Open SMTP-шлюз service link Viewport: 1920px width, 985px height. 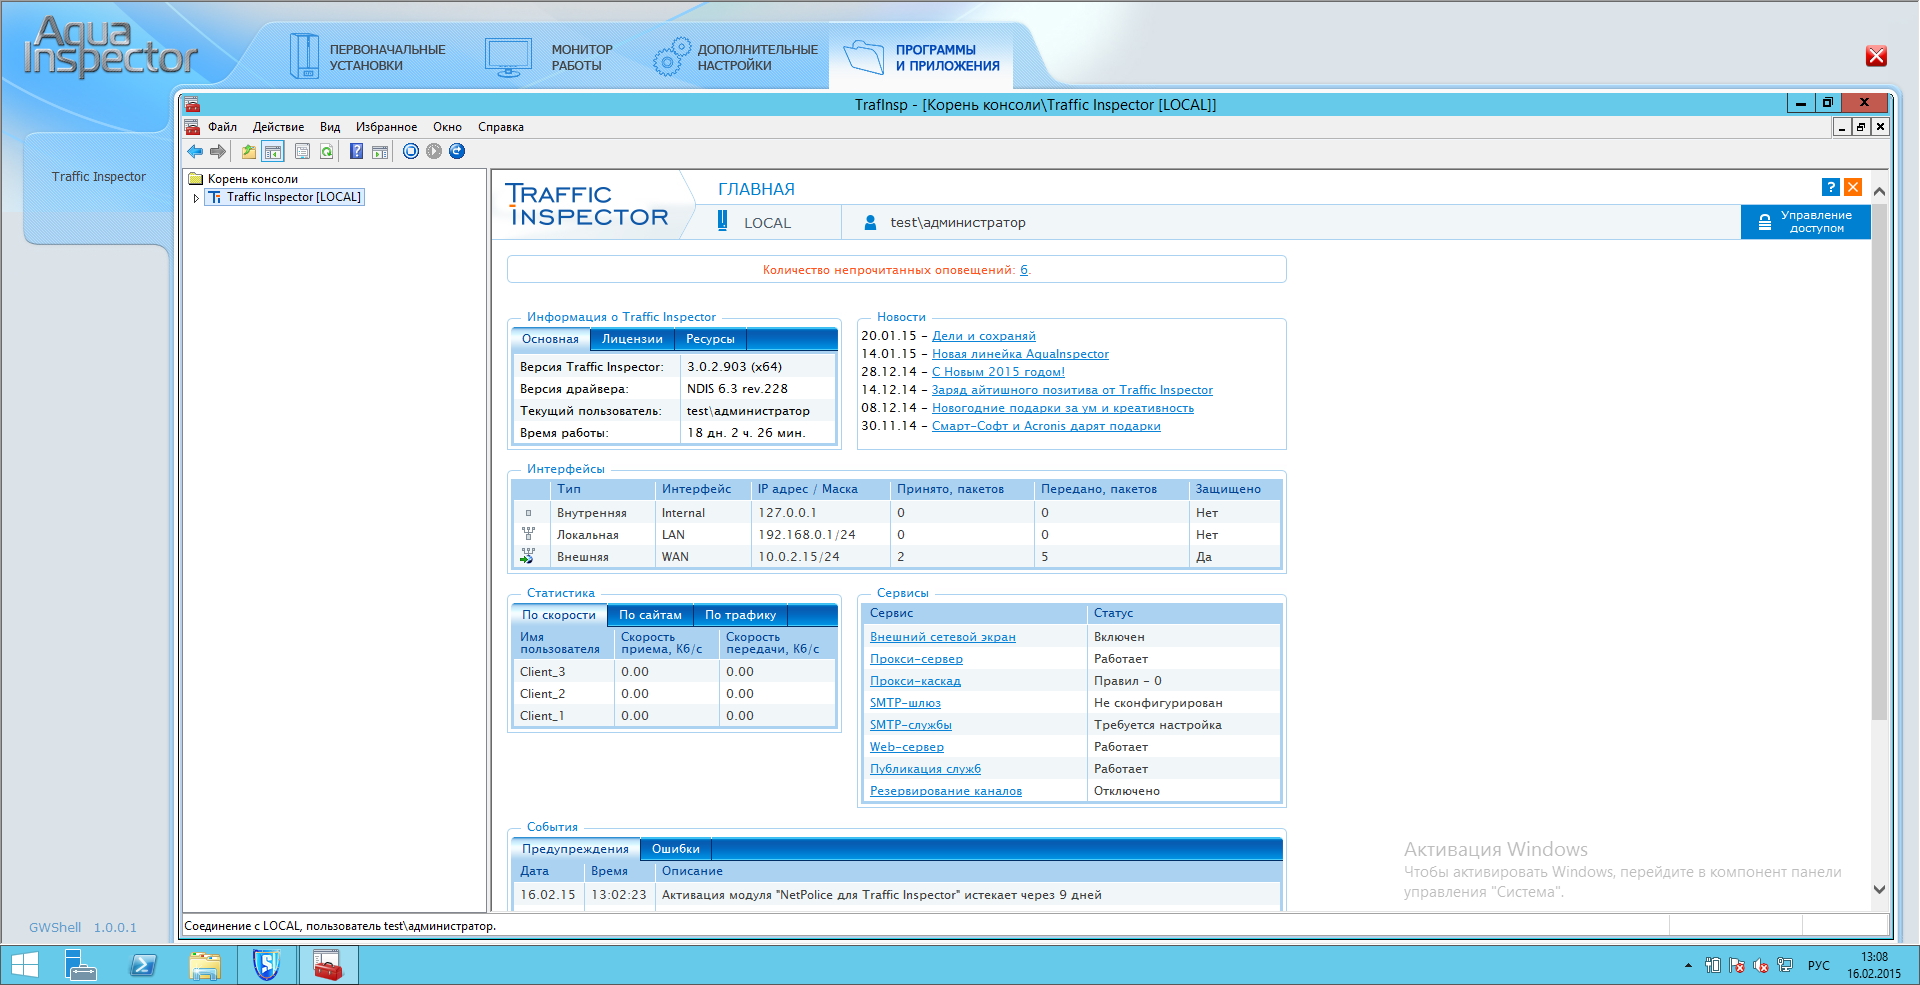coord(905,703)
